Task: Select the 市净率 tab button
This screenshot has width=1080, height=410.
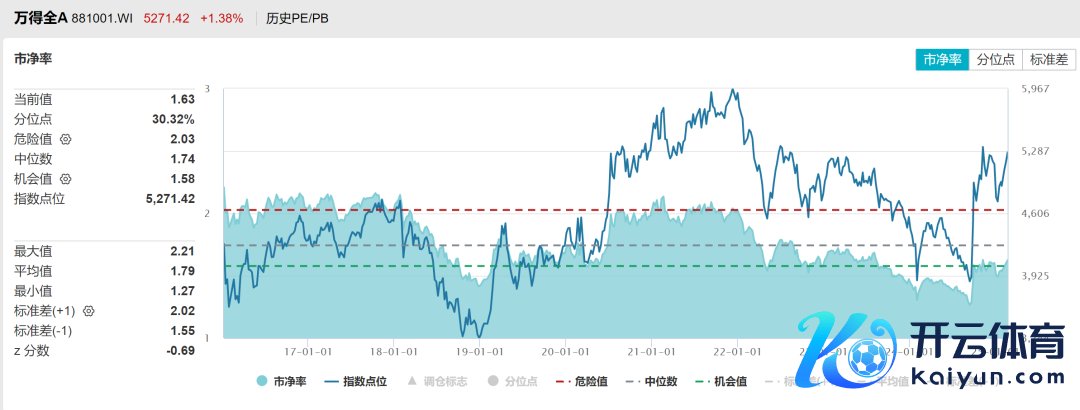Action: click(x=943, y=60)
